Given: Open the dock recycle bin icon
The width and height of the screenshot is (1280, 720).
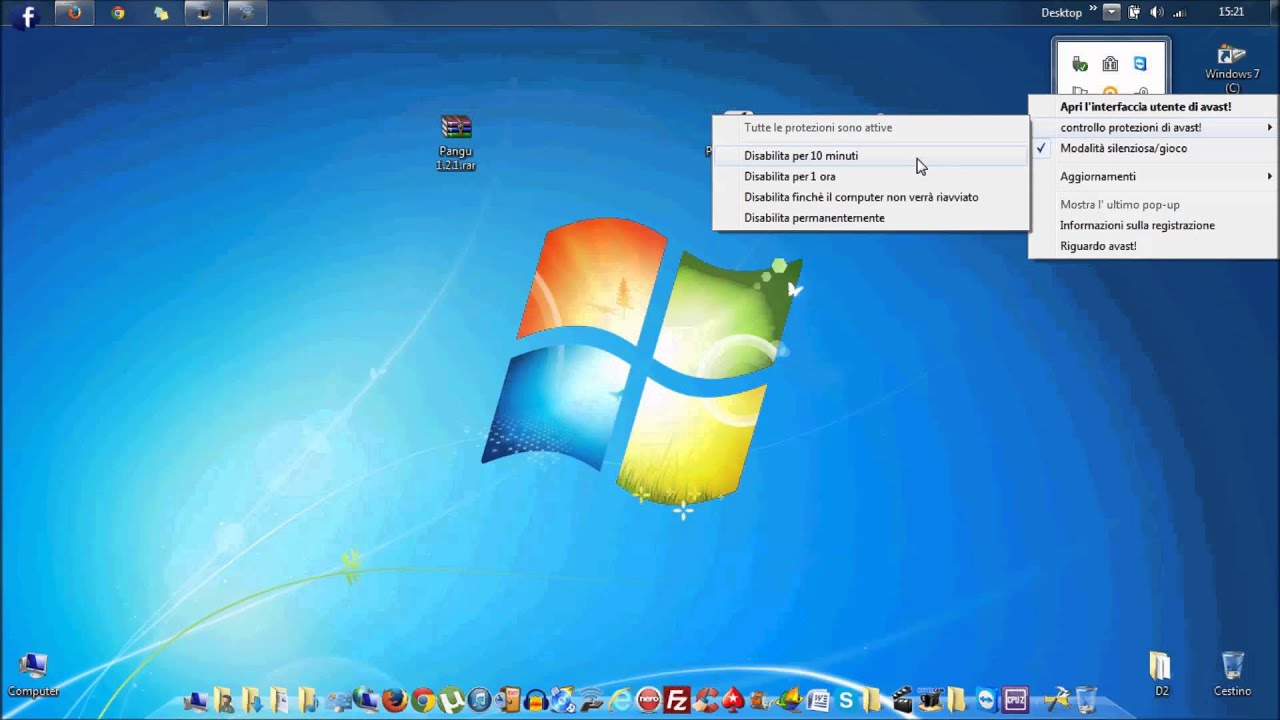Looking at the screenshot, I should 1086,699.
